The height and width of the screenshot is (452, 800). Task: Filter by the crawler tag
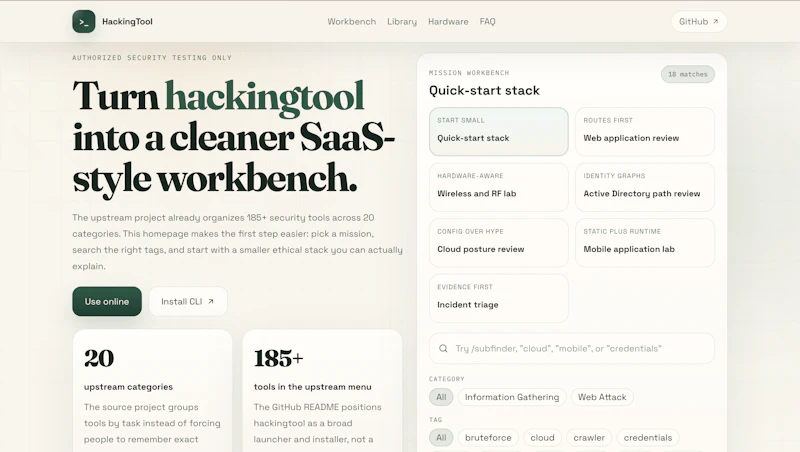coord(589,438)
